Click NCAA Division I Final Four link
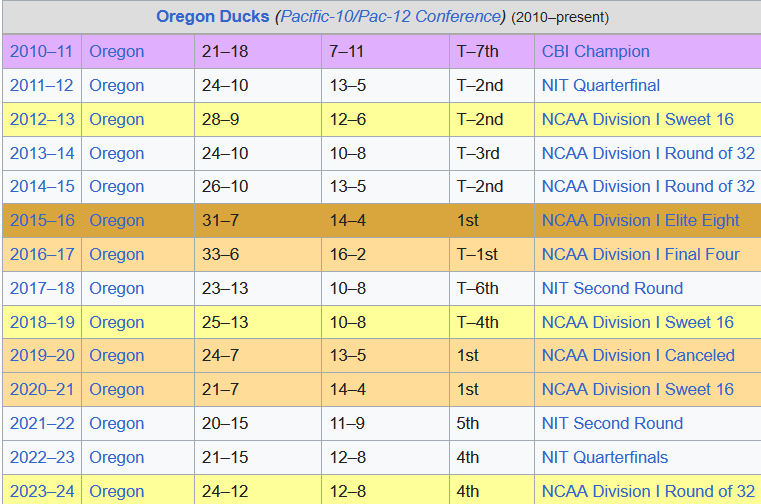The image size is (761, 504). point(641,254)
